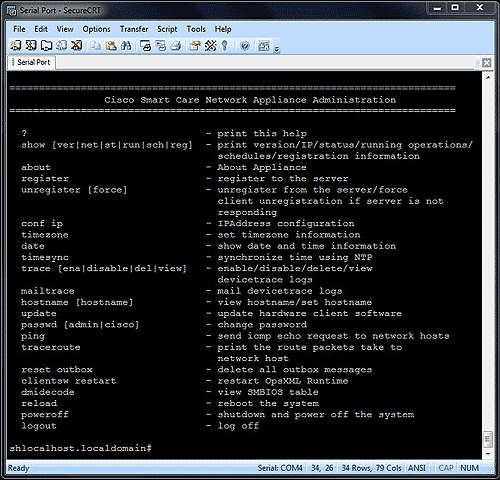Click the 'mailtrace' command text

click(48, 291)
